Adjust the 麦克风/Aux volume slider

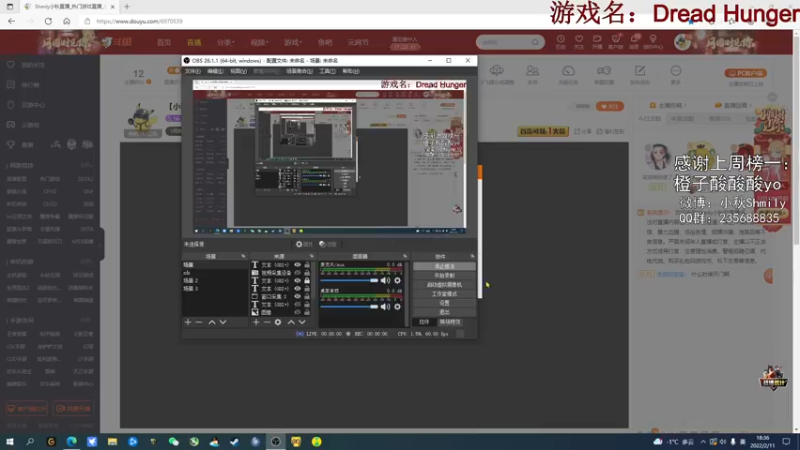coord(349,281)
